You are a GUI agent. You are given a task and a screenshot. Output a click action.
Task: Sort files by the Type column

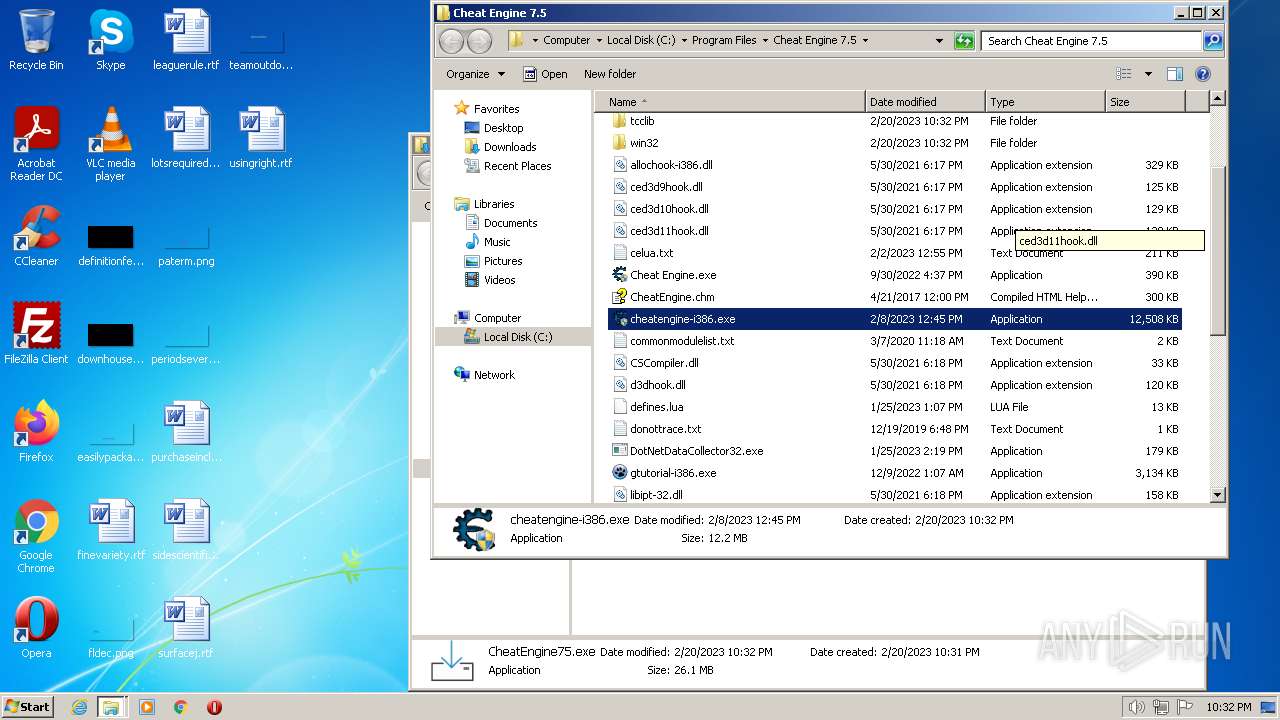pos(1045,102)
